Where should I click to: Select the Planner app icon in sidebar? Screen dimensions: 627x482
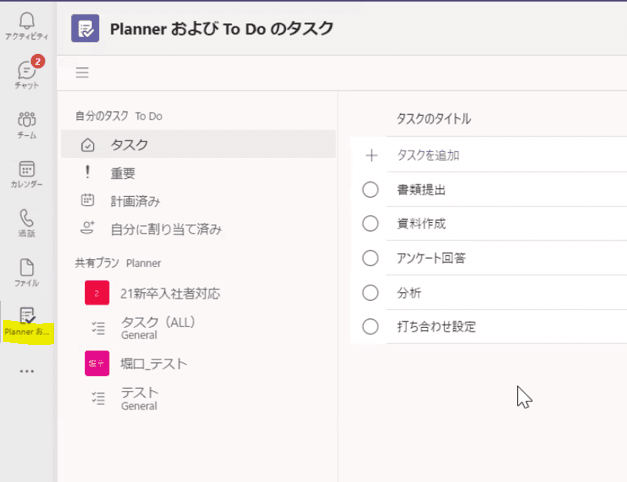[27, 320]
